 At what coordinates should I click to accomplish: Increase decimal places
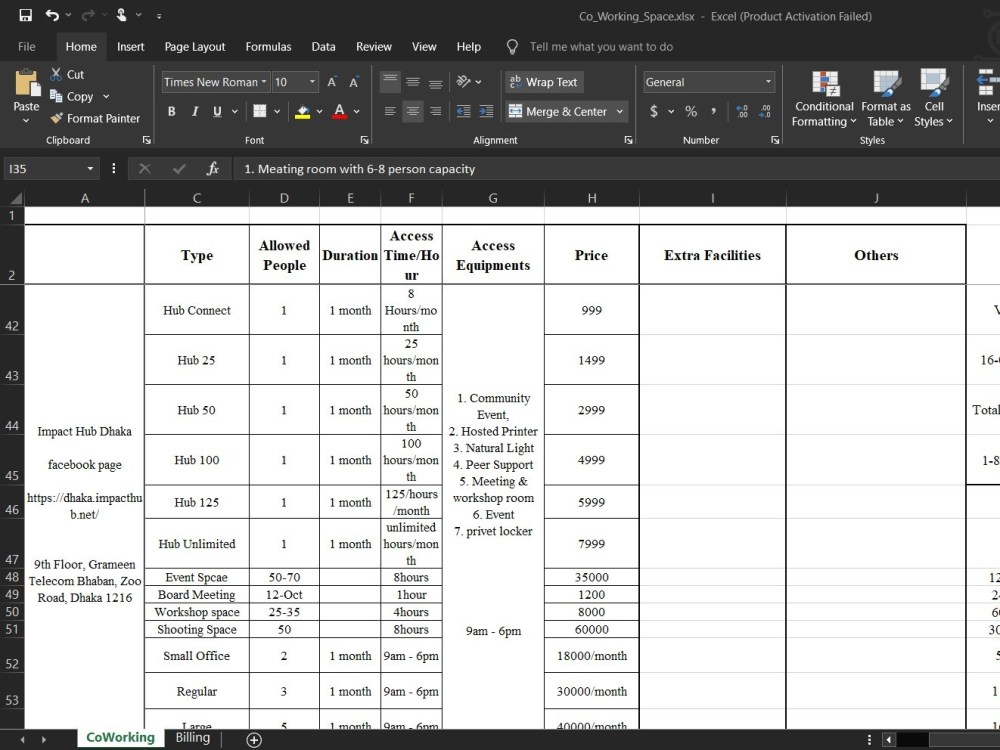pos(742,111)
